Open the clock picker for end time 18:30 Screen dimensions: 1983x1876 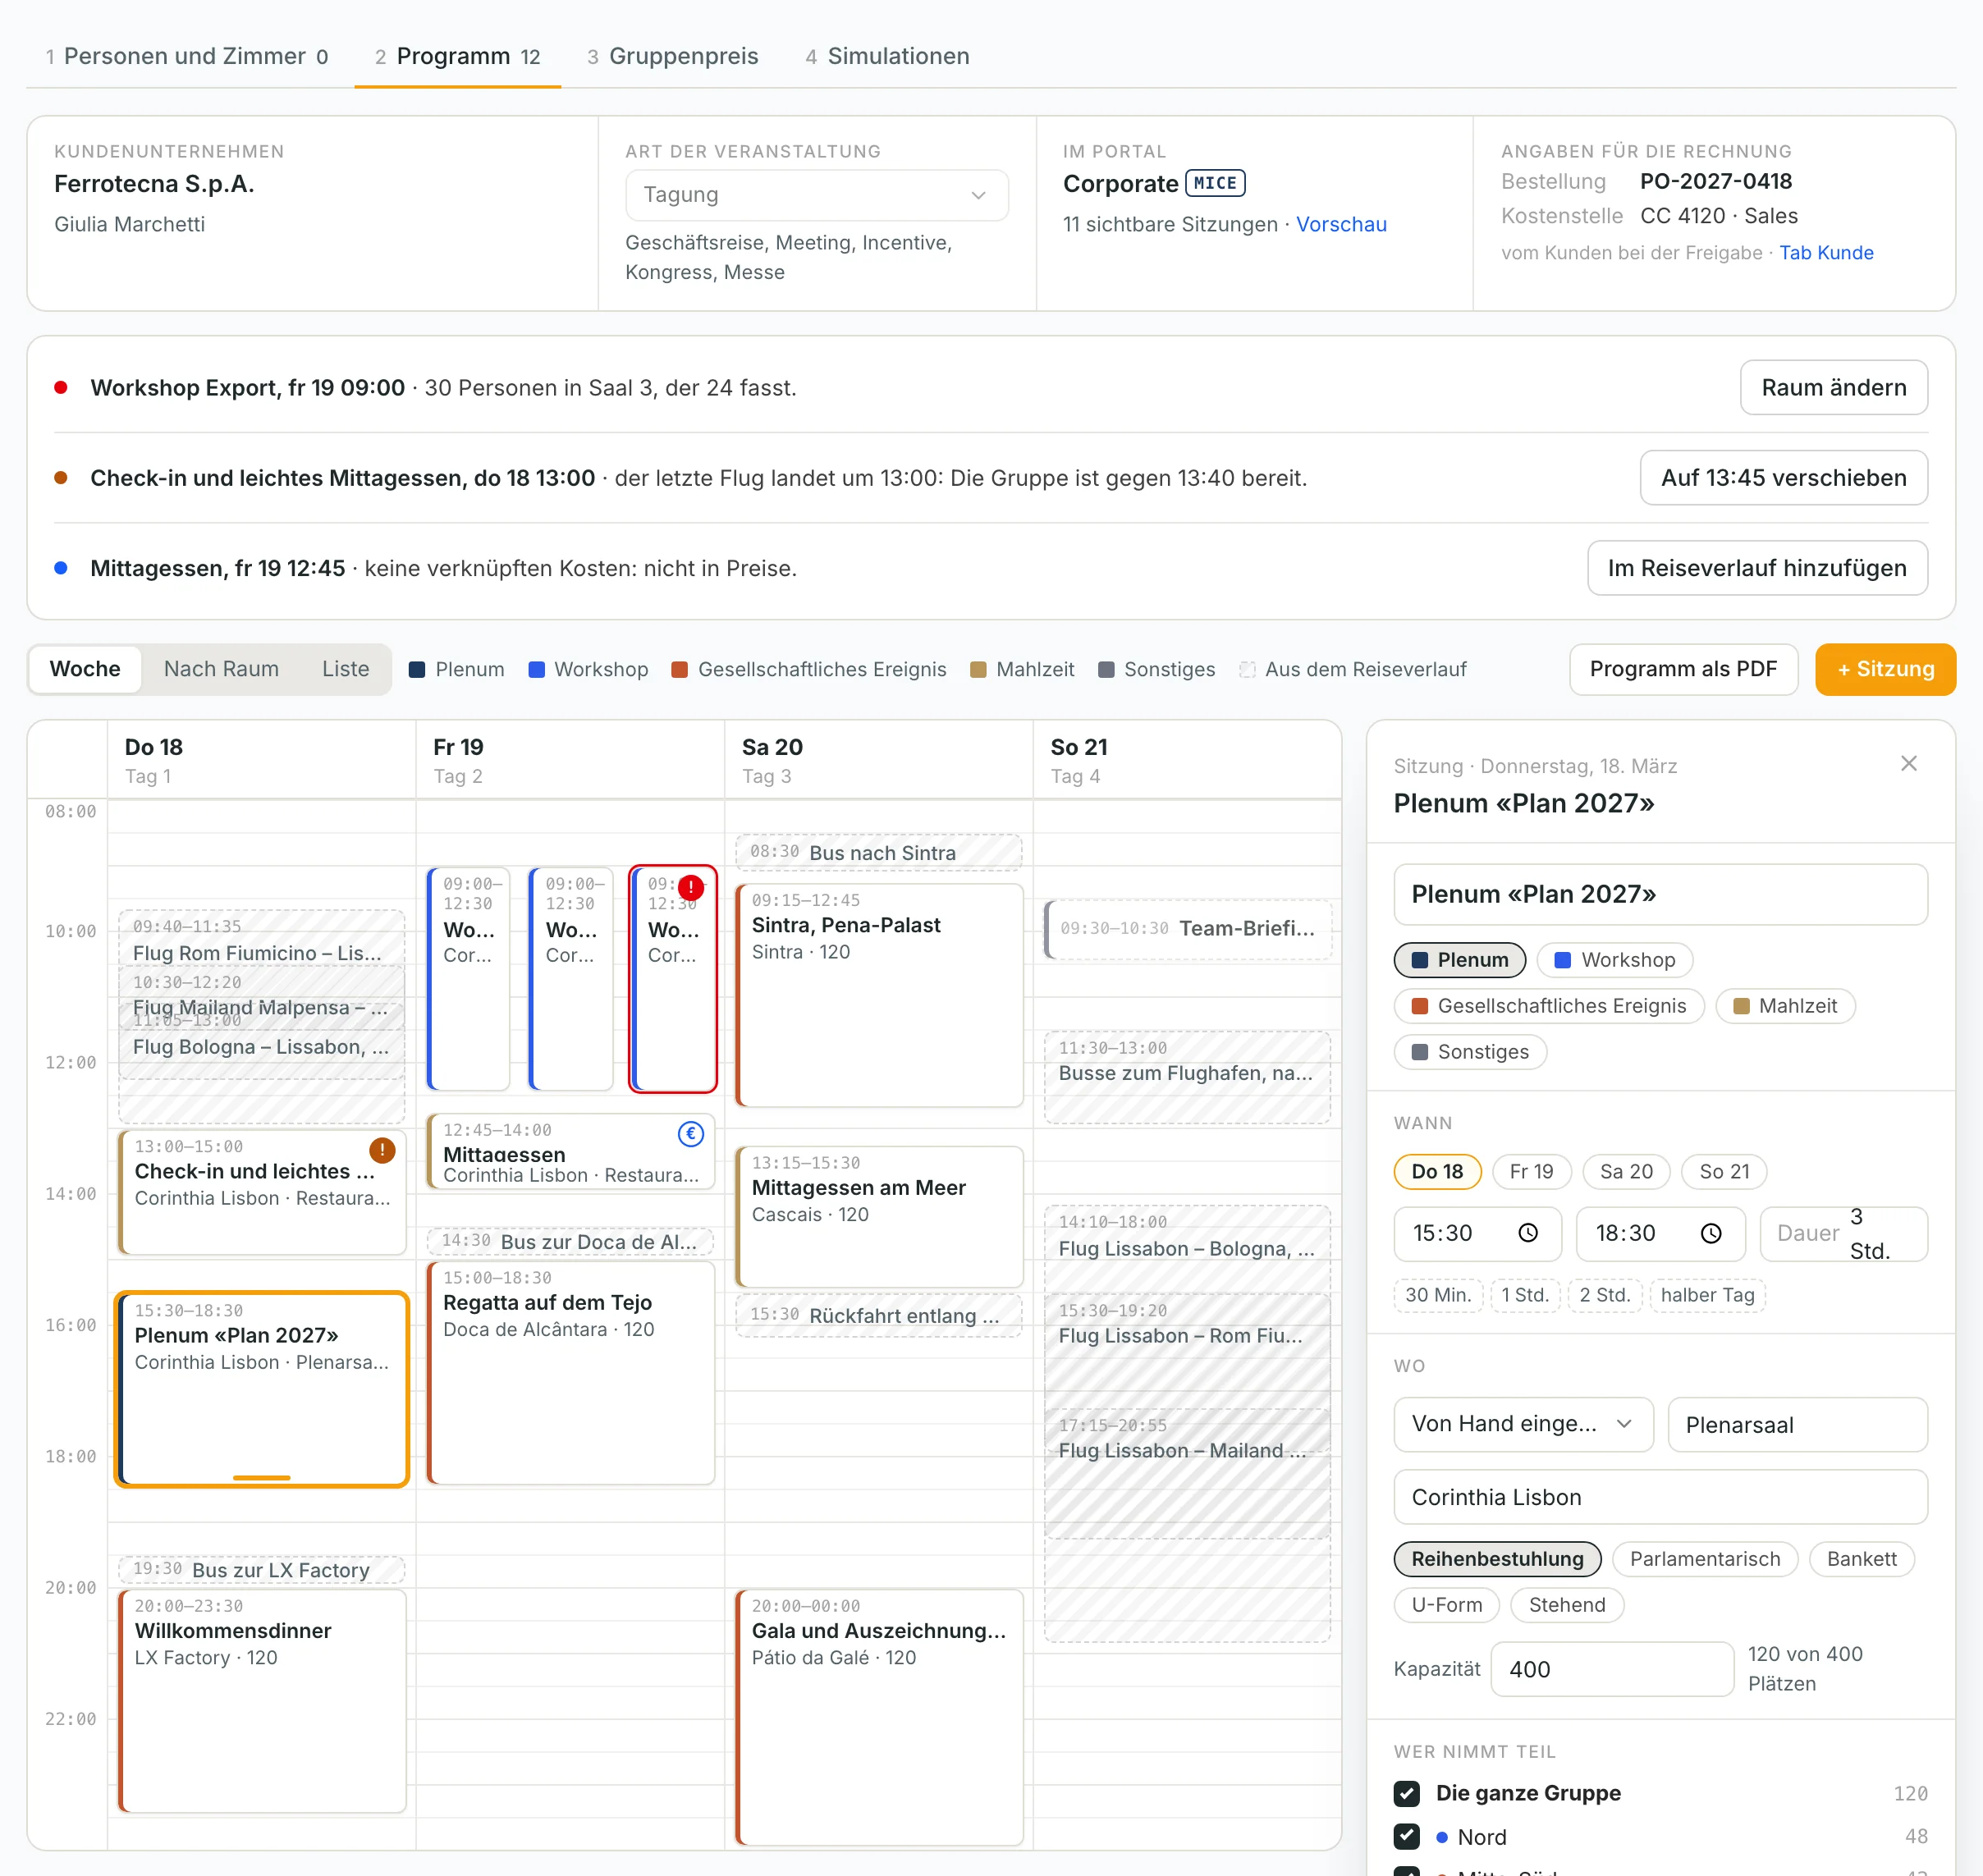[1711, 1233]
